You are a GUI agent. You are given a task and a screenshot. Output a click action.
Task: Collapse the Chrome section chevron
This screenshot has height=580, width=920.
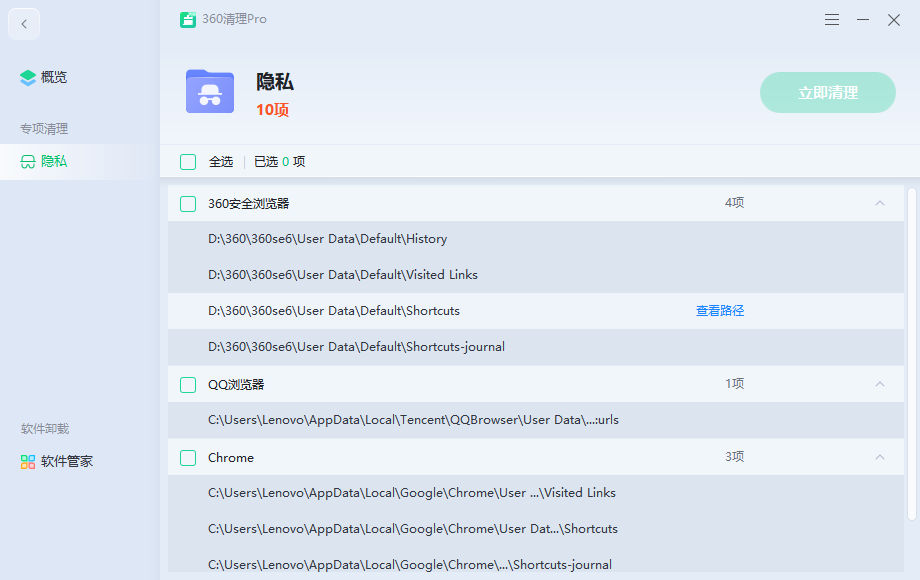click(x=880, y=457)
